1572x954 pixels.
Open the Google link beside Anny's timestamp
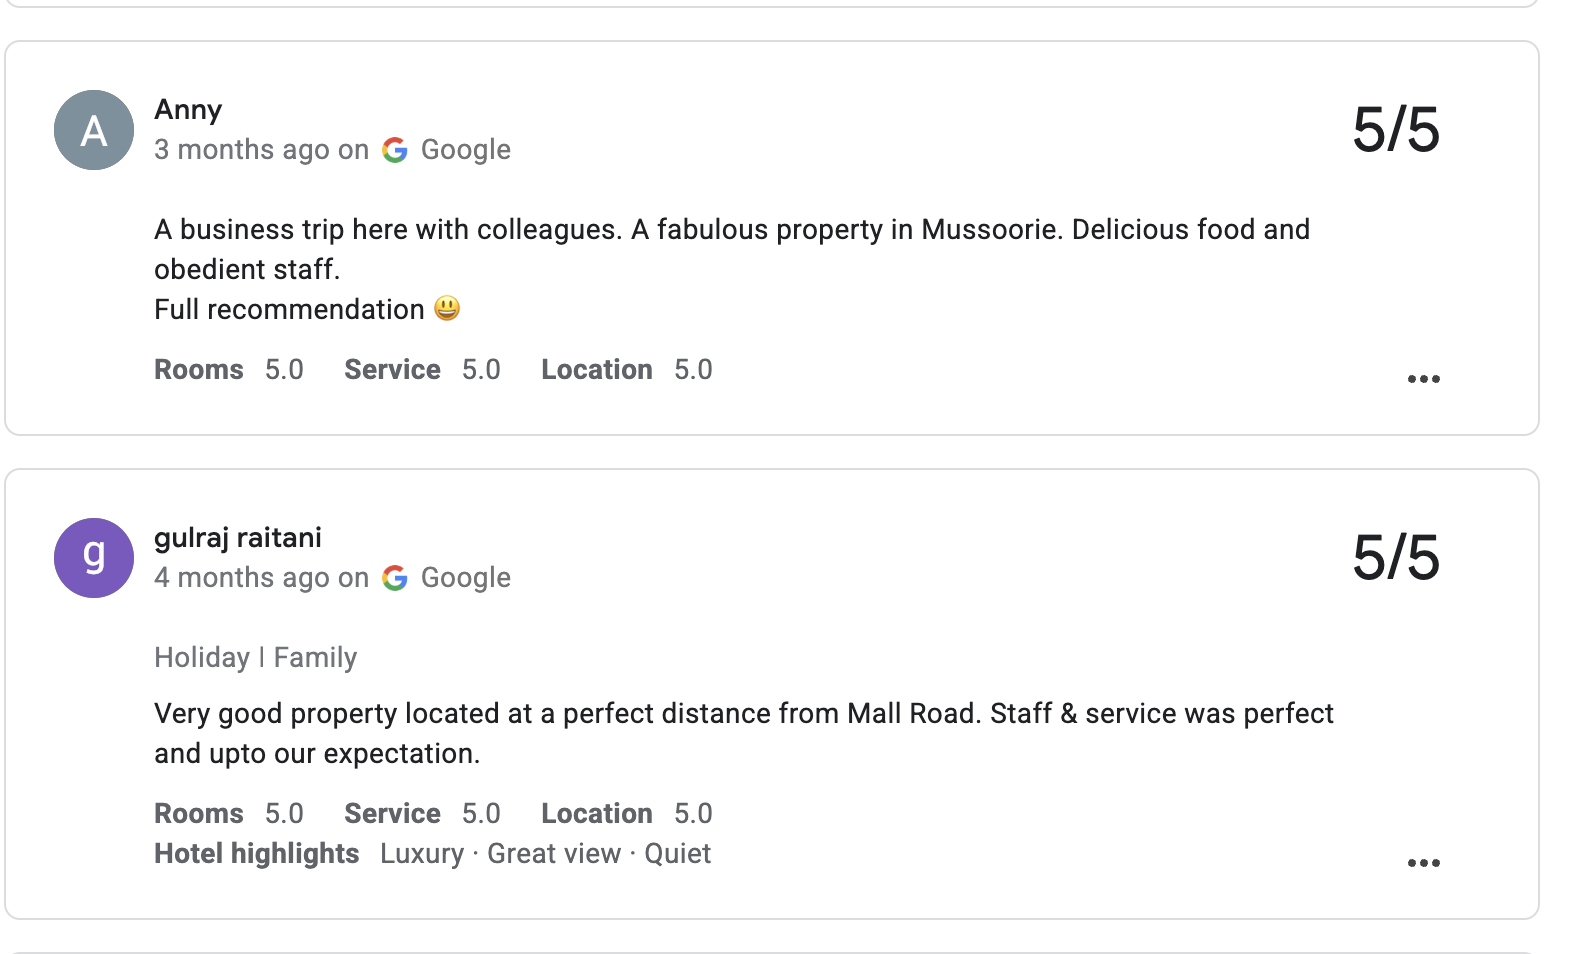466,150
